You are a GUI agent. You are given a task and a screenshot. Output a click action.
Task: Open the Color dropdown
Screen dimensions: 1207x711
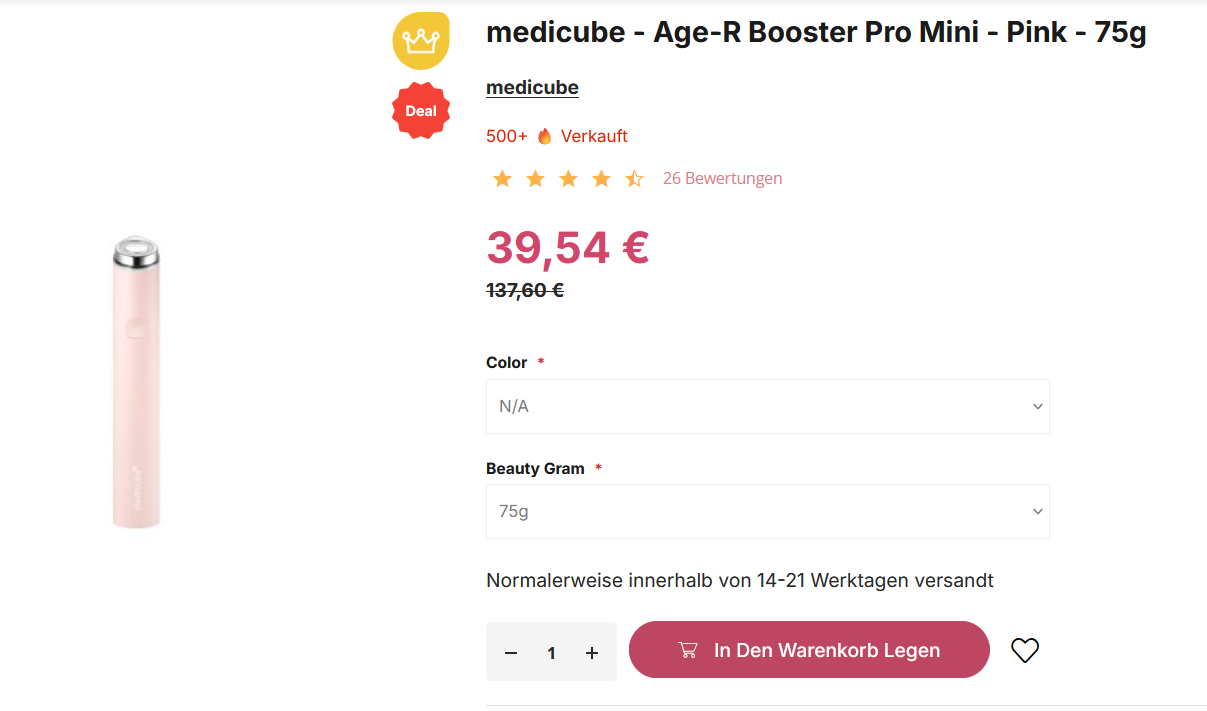click(x=767, y=407)
